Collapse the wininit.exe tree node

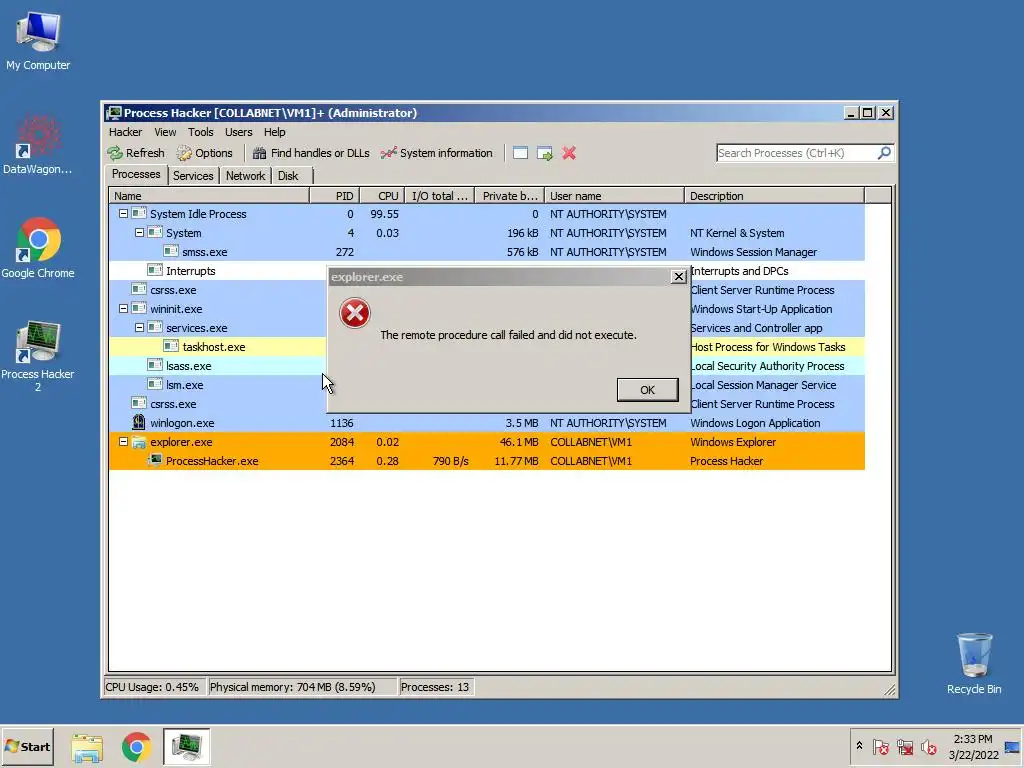(123, 308)
